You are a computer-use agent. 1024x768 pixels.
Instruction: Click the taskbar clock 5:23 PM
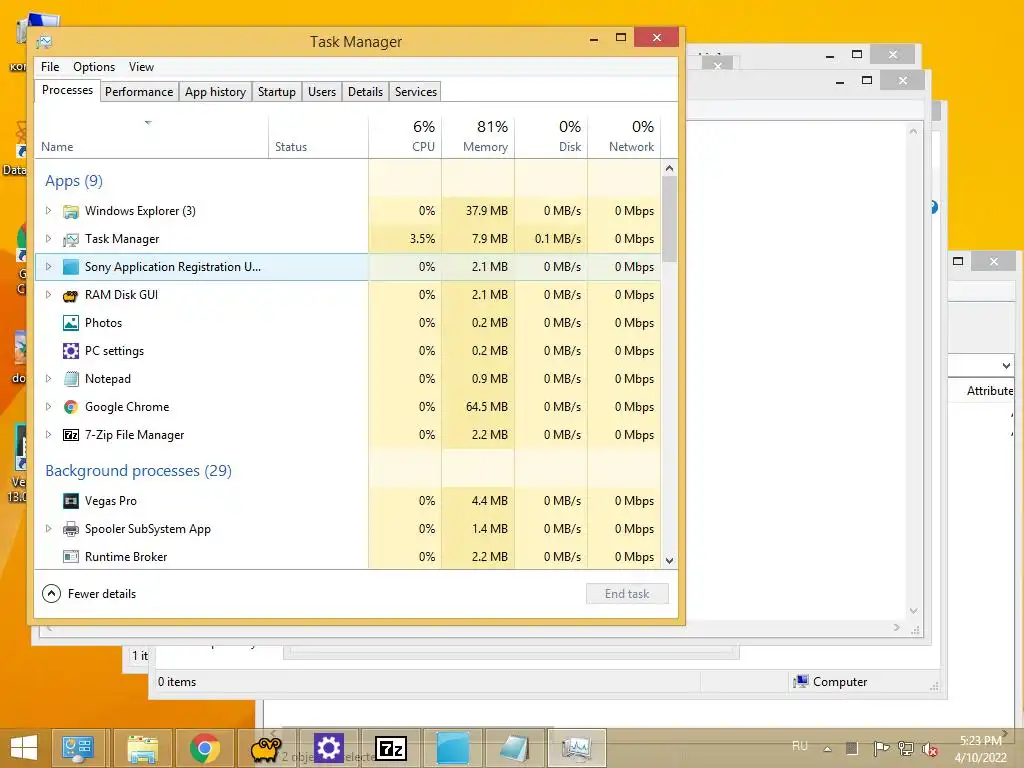tap(981, 749)
